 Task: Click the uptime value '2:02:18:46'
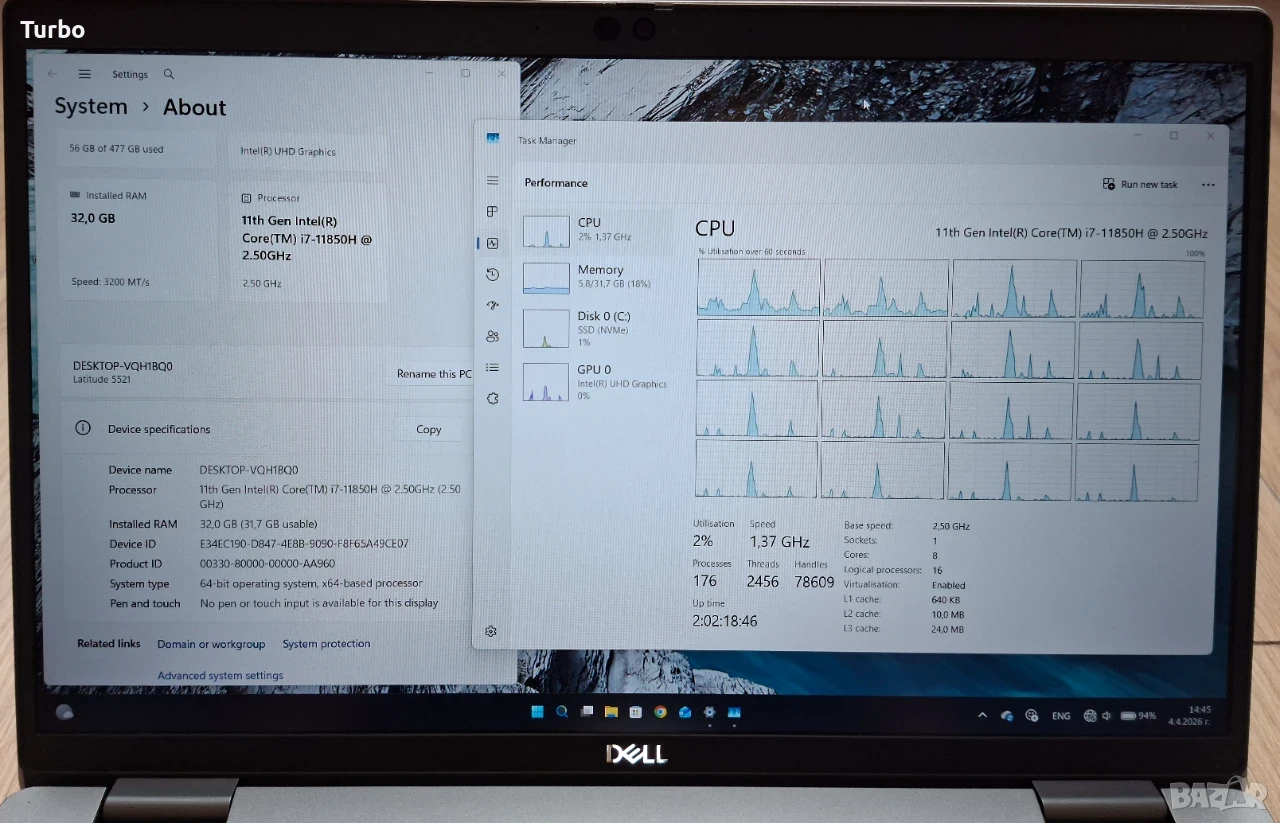click(725, 621)
